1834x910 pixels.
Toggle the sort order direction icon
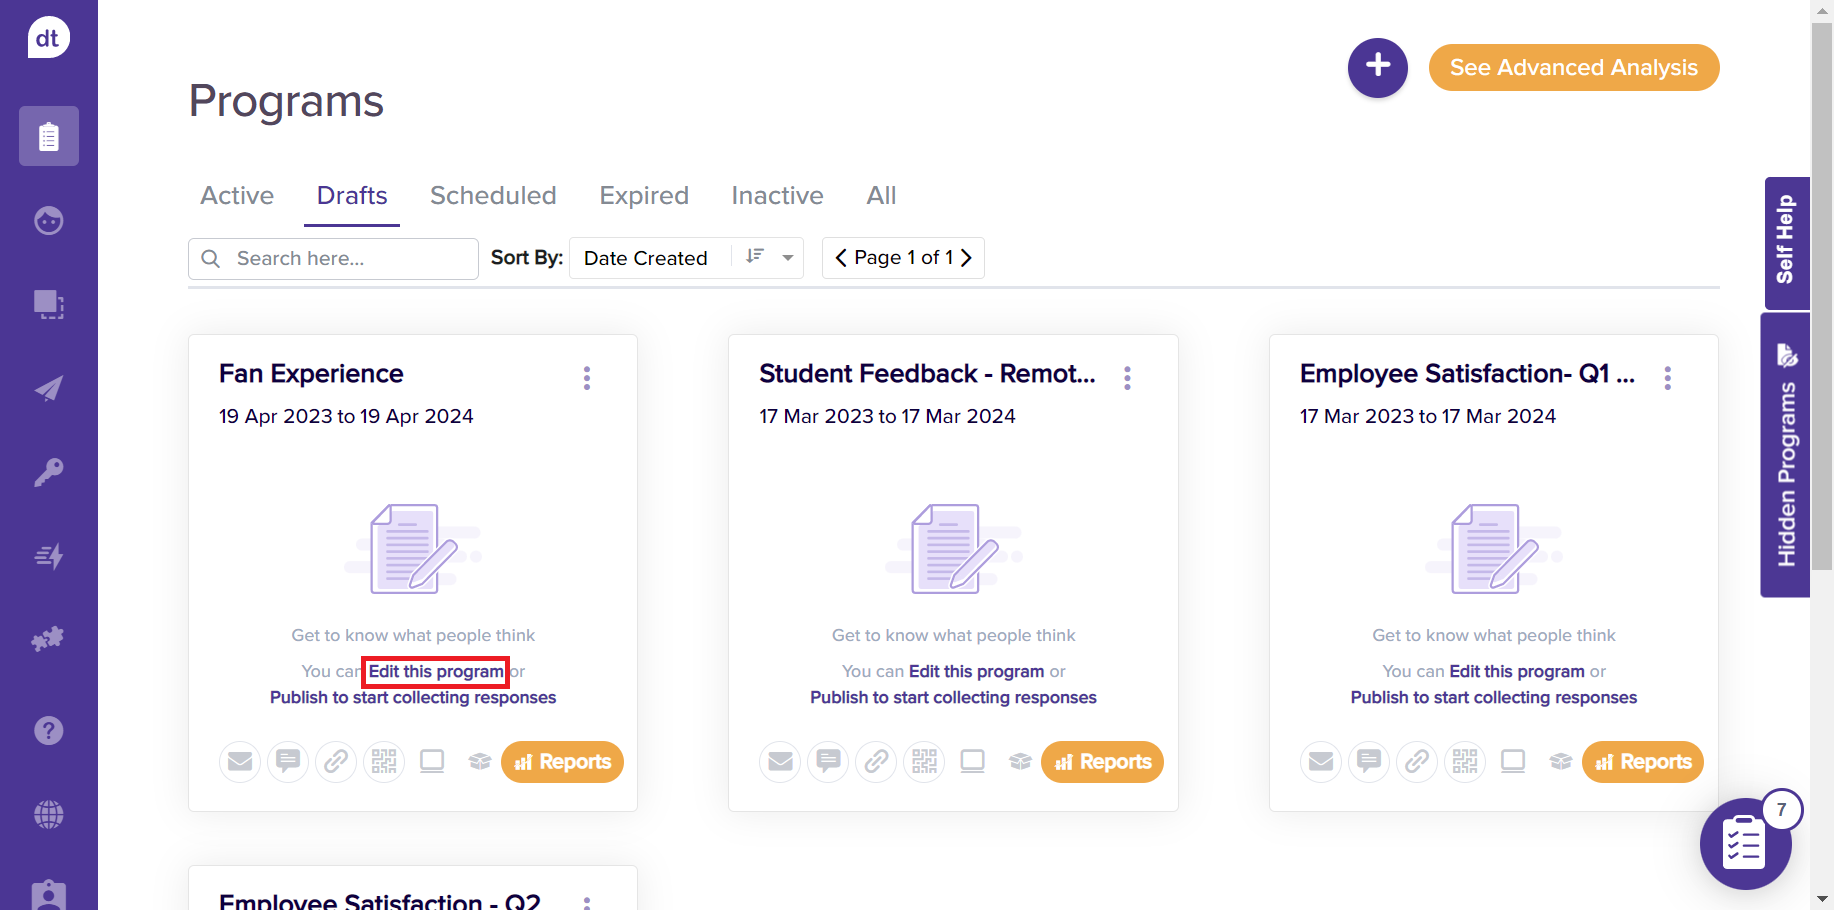(755, 257)
